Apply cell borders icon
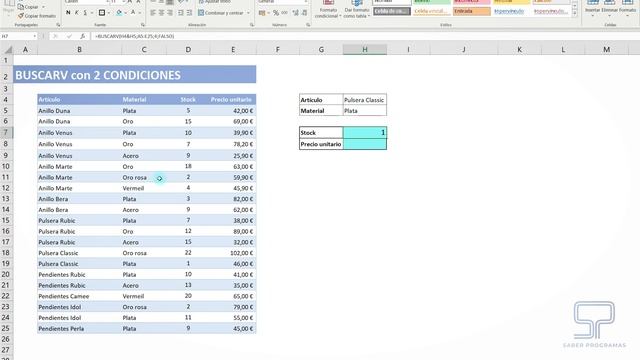Viewport: 640px width, 360px height. [102, 13]
